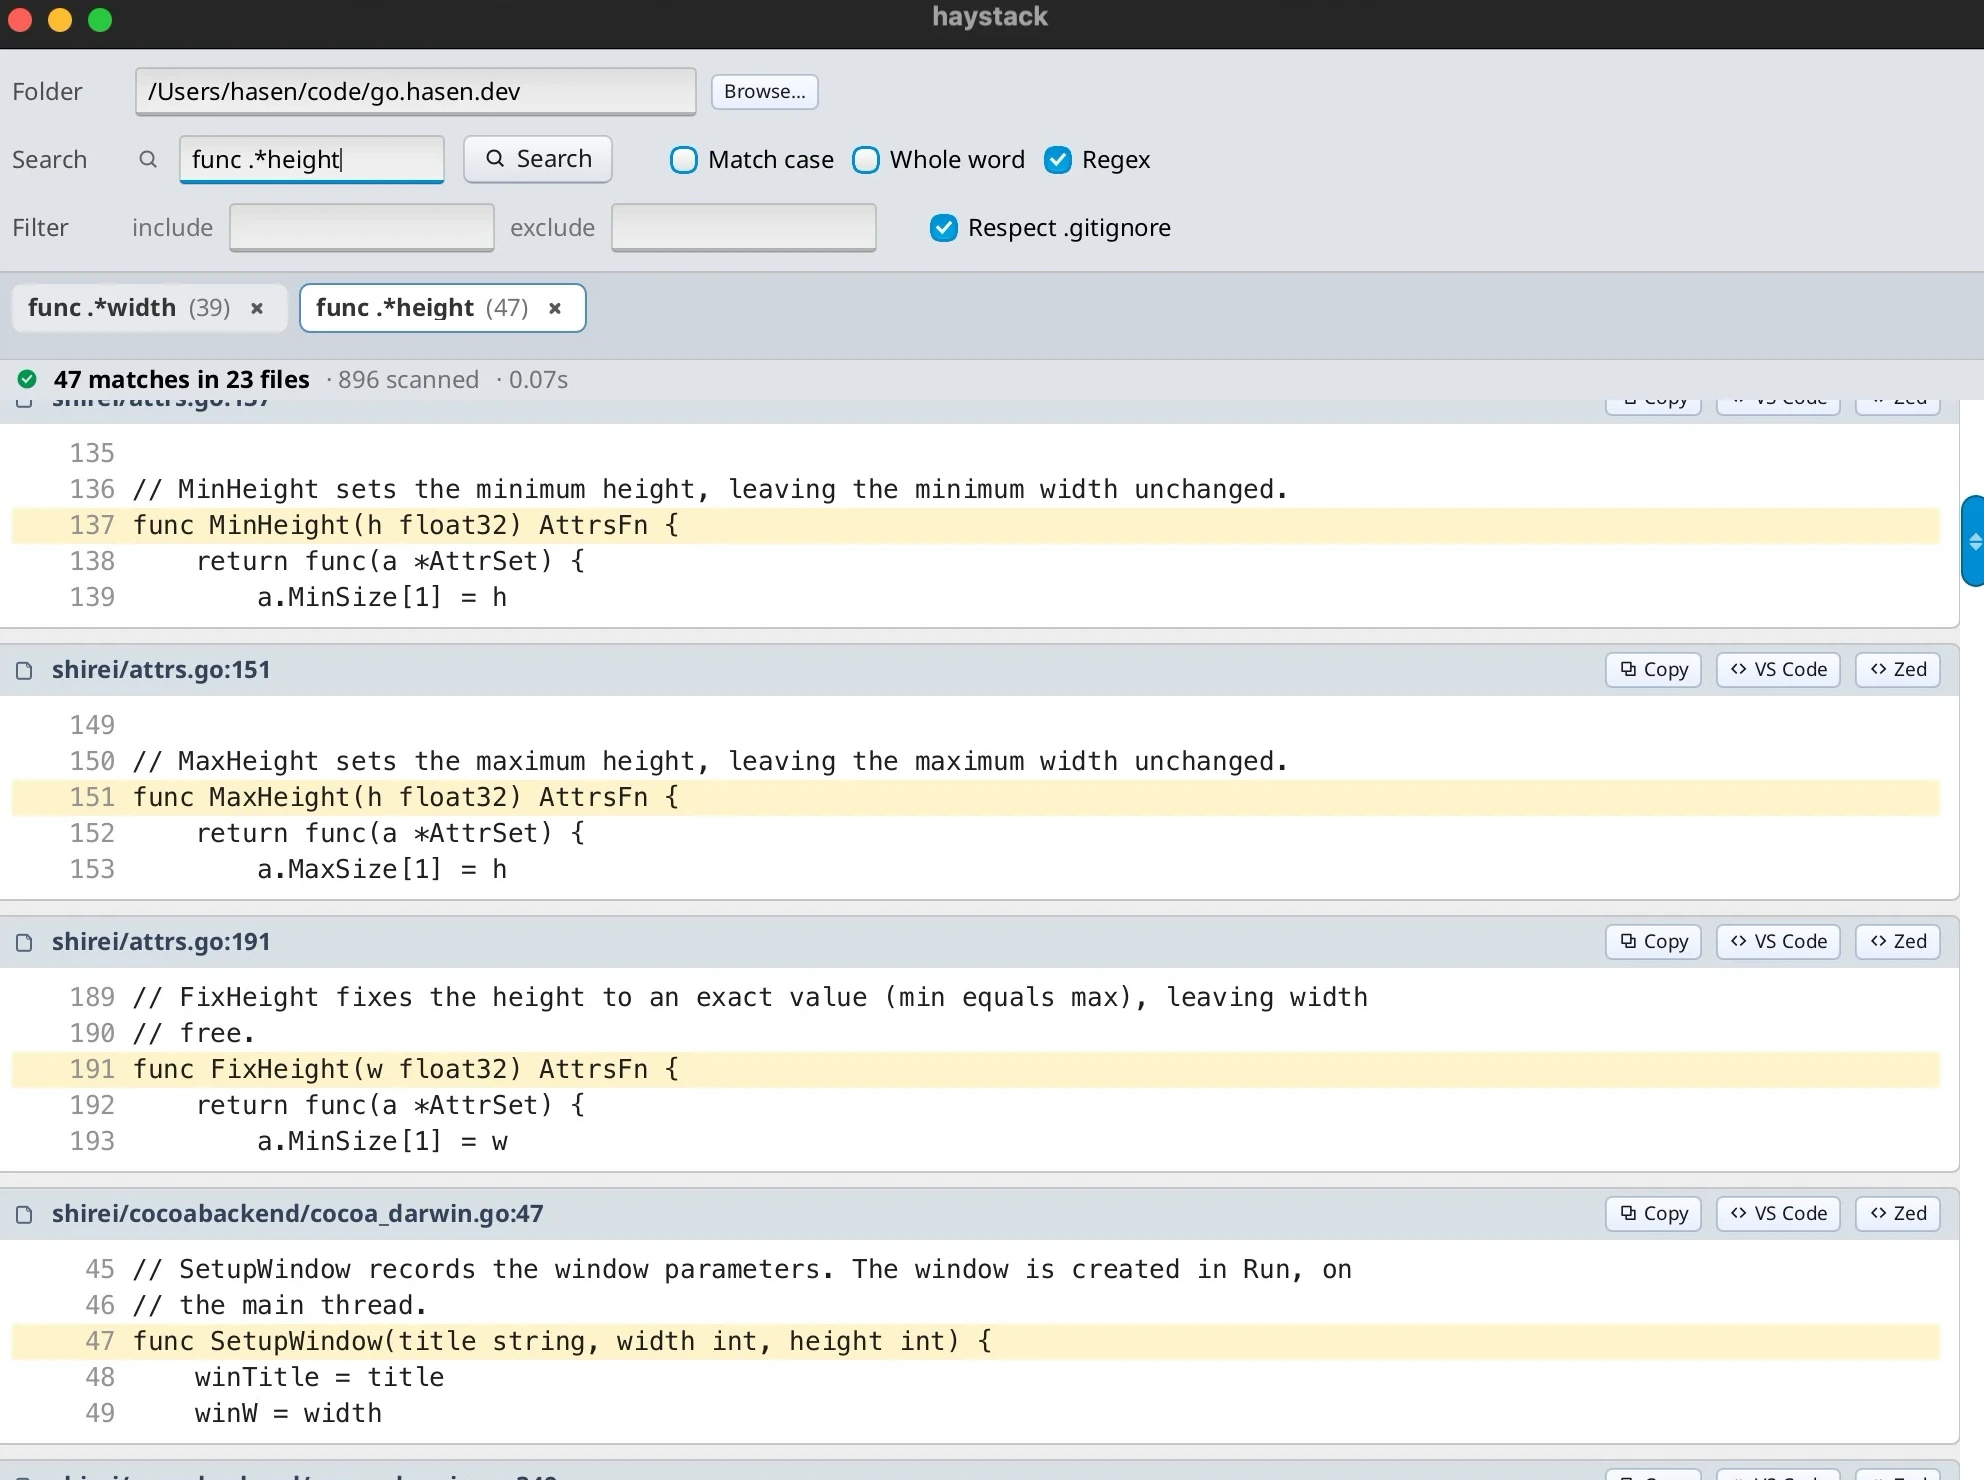1984x1480 pixels.
Task: Focus the include filter field
Action: [361, 228]
